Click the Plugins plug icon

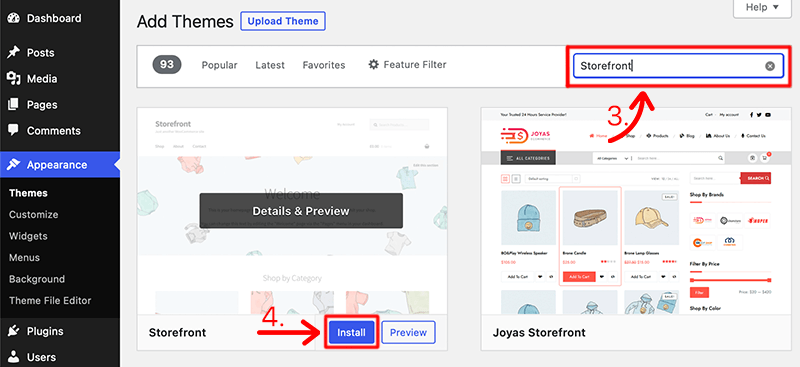(14, 331)
